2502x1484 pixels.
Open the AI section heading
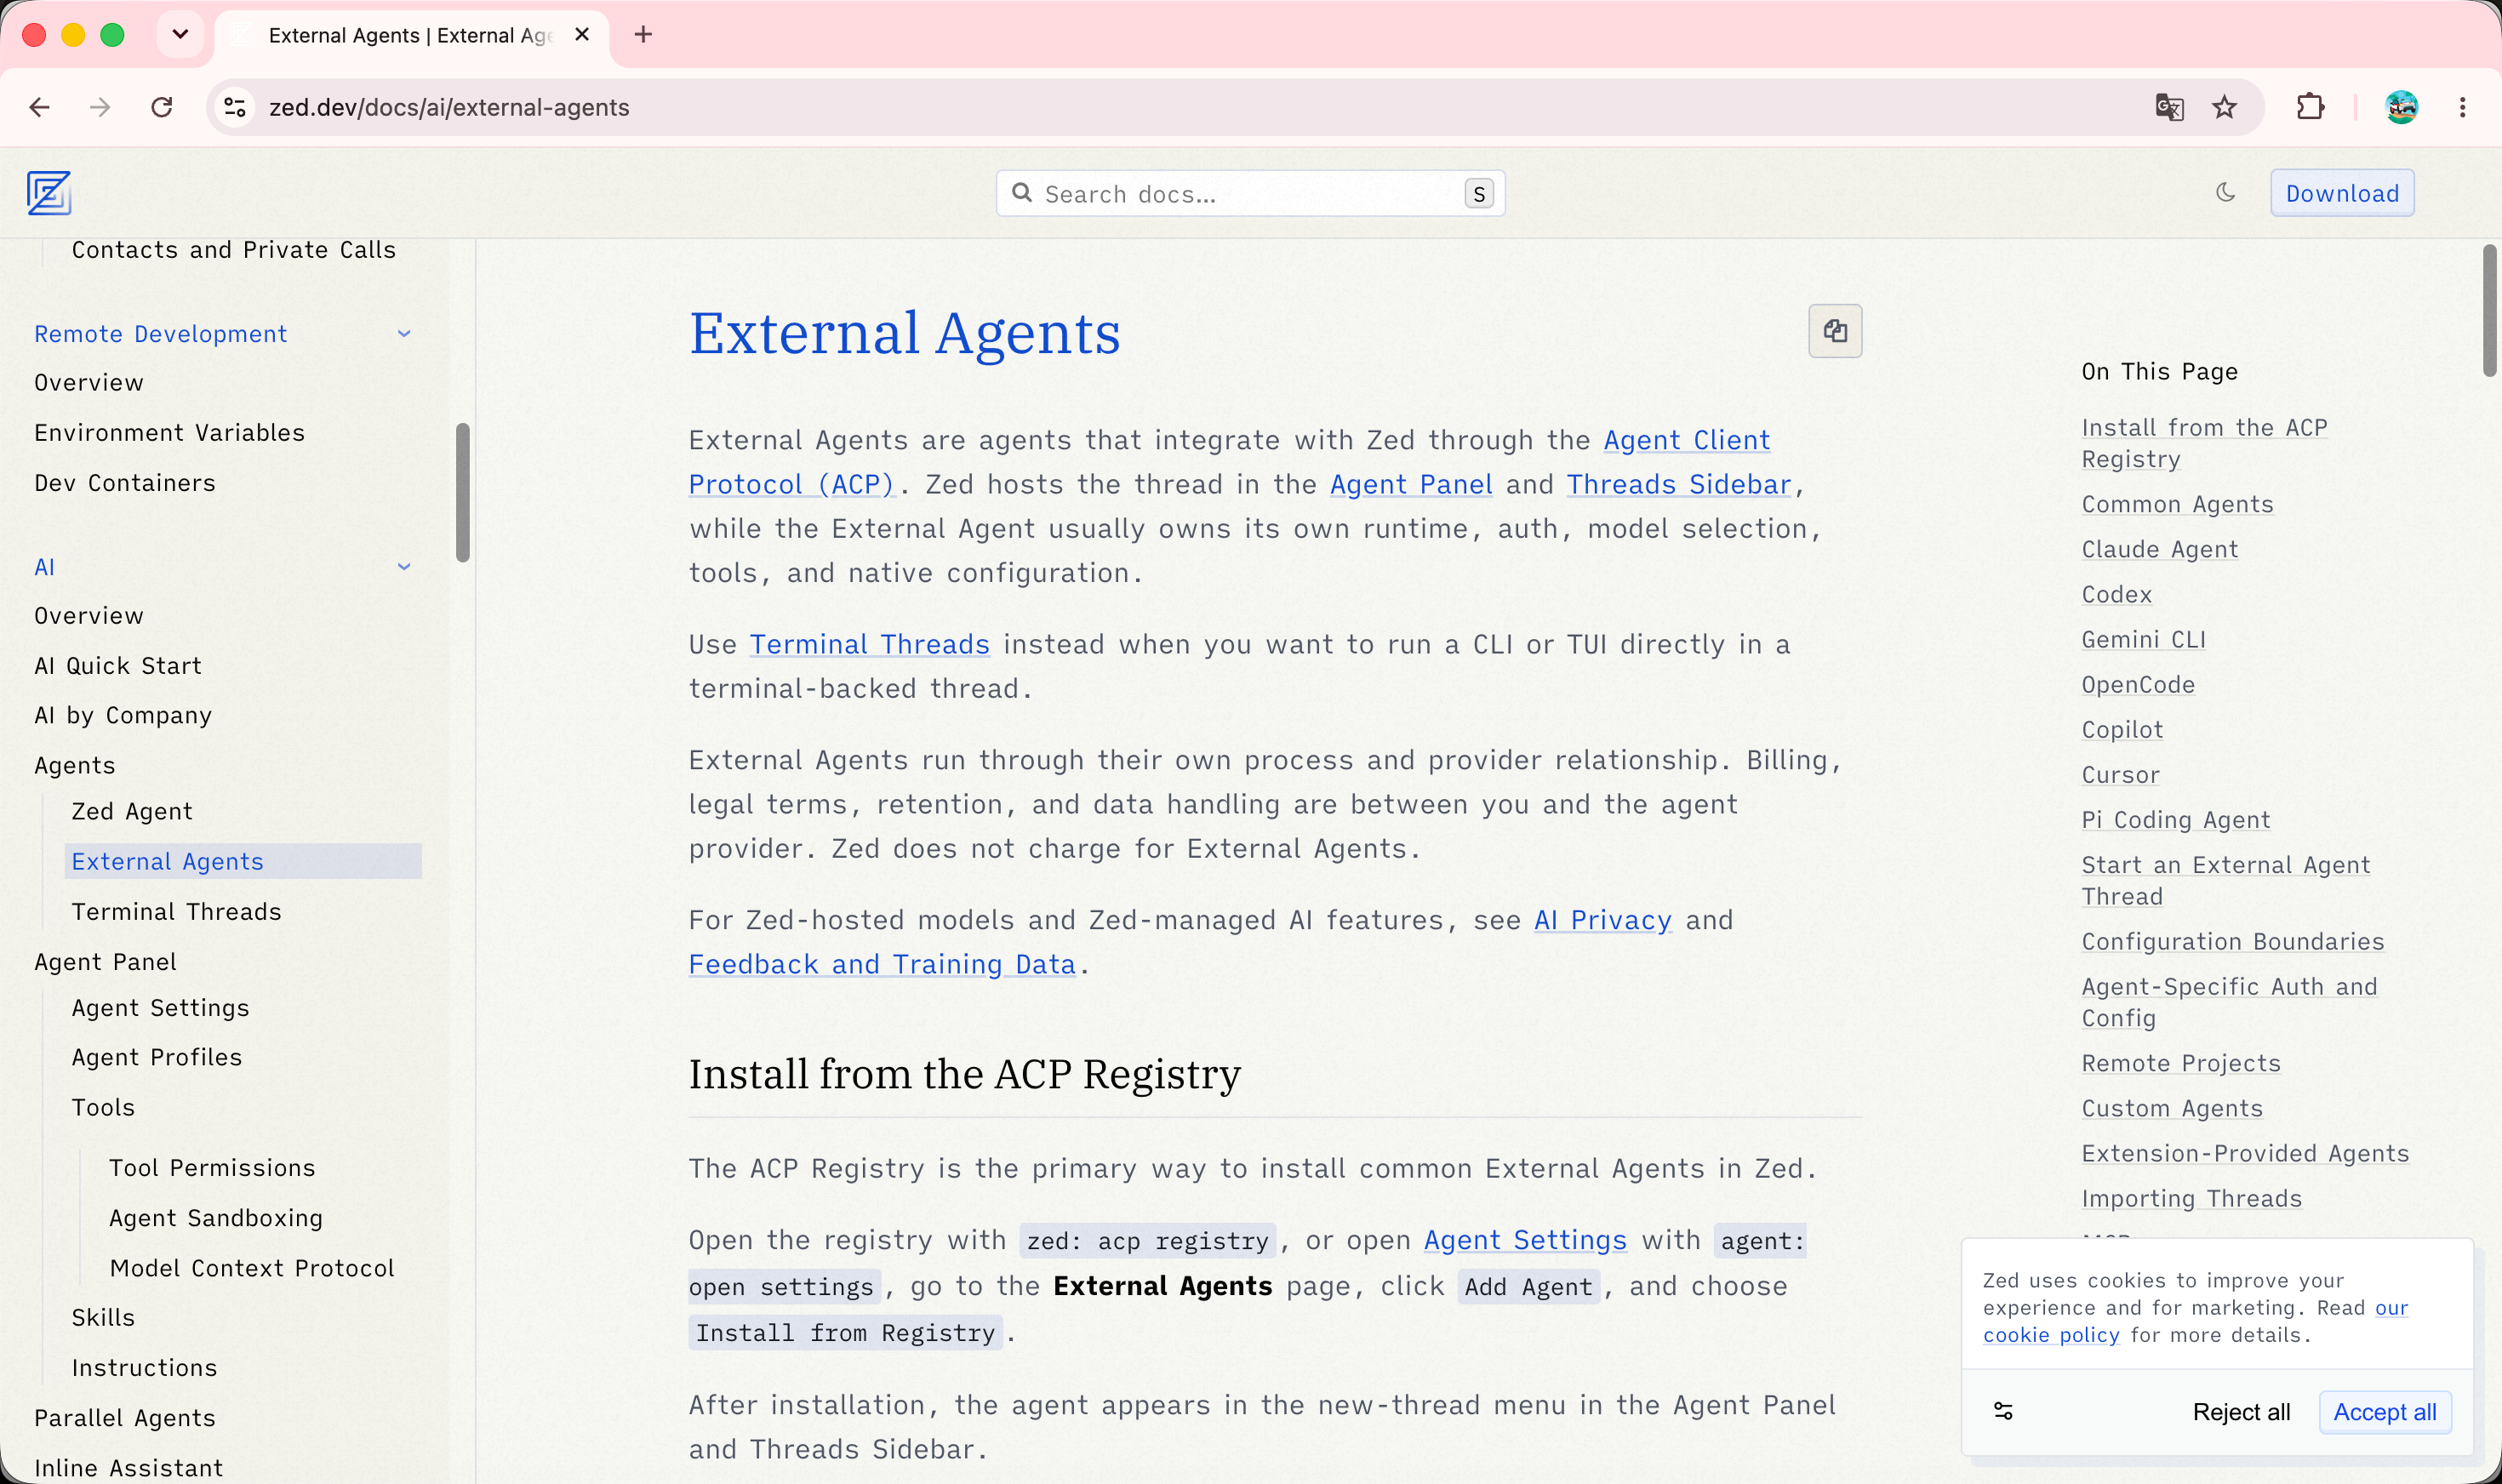[x=45, y=567]
